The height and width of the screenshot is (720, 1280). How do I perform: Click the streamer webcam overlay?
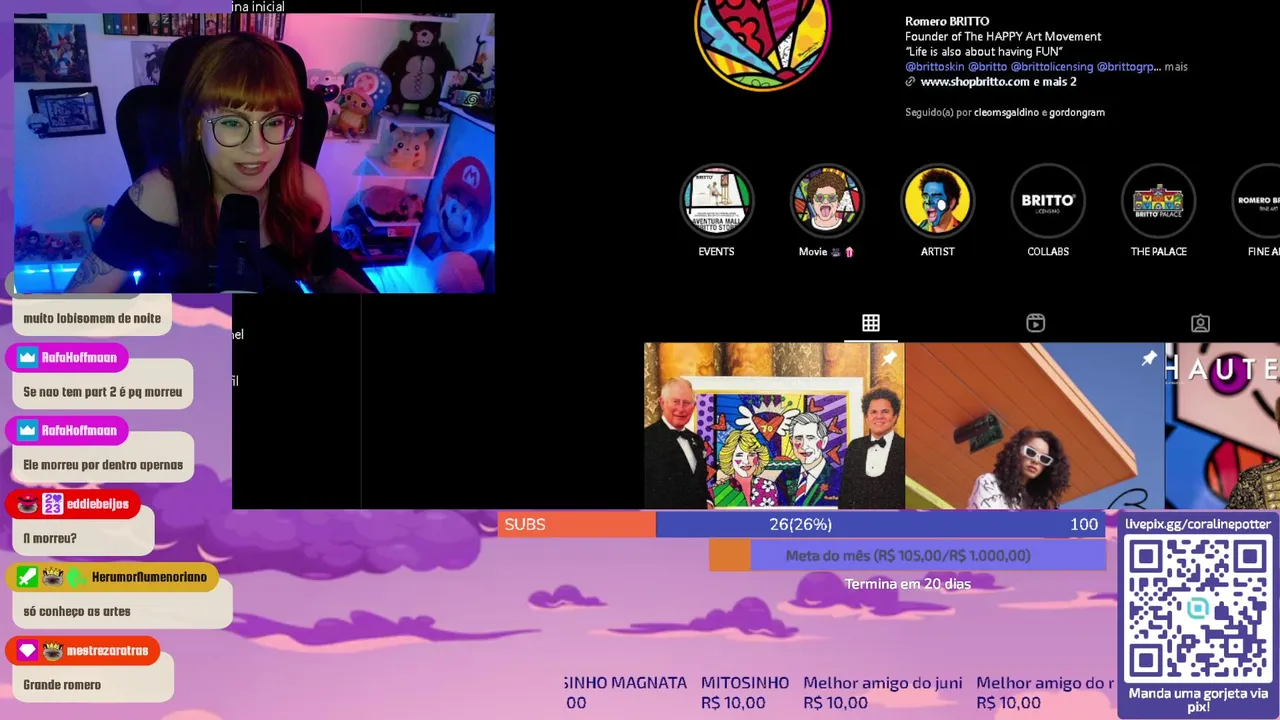pos(254,153)
